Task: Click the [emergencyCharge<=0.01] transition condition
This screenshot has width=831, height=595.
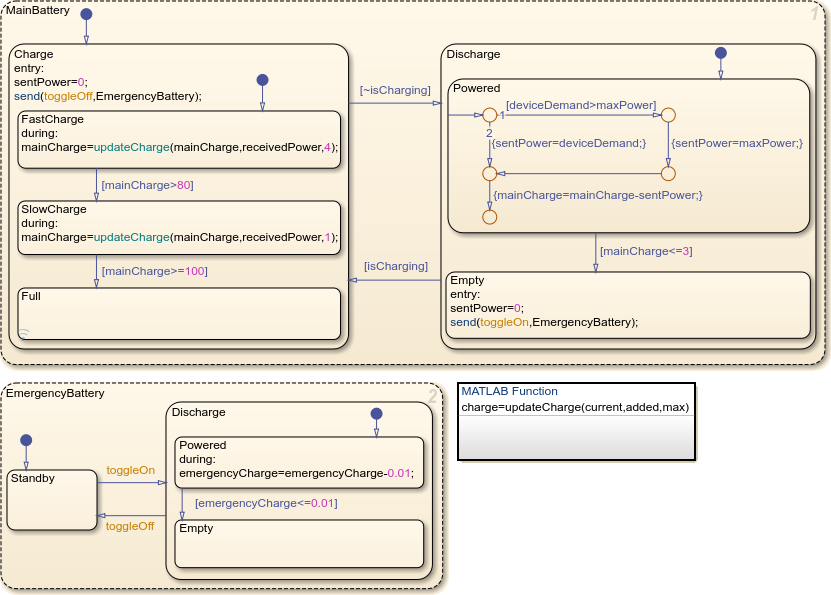Action: [265, 502]
